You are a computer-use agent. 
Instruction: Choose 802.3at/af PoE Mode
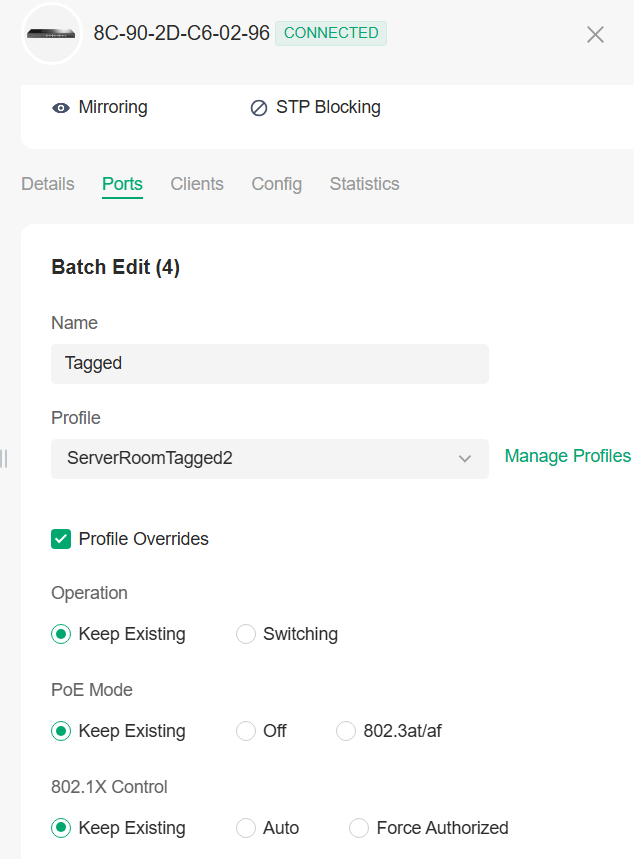pos(346,731)
